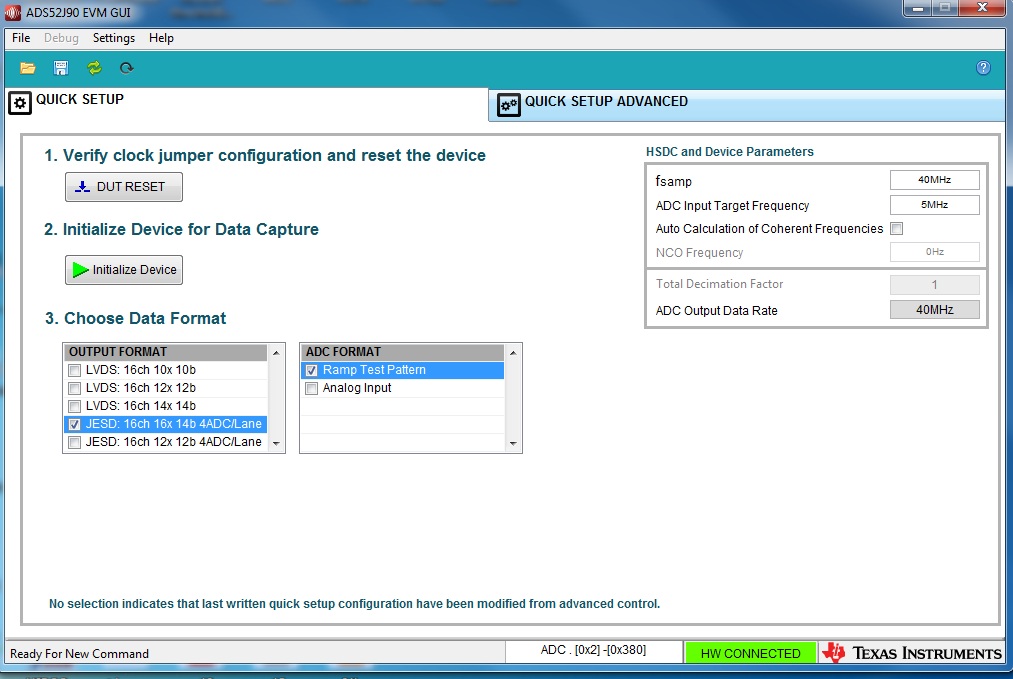1013x679 pixels.
Task: Click the NCO Frequency 0Hz field
Action: pos(934,252)
